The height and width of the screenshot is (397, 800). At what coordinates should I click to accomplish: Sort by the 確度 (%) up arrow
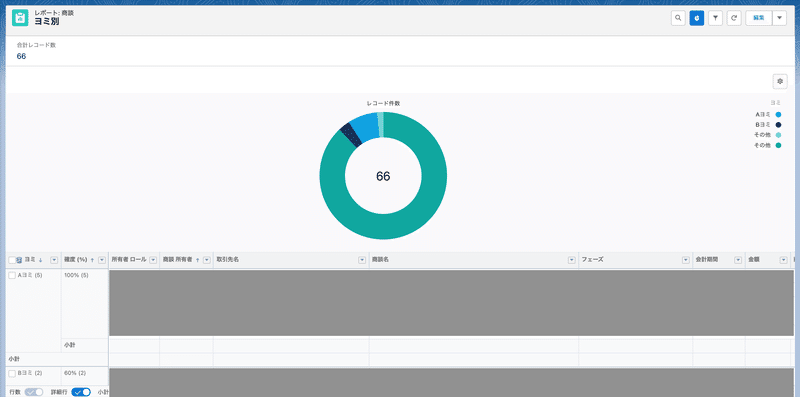click(x=92, y=260)
